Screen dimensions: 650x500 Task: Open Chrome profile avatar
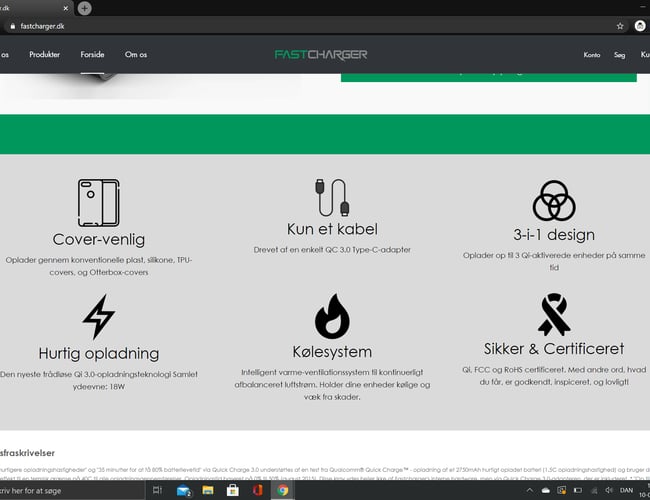point(640,26)
